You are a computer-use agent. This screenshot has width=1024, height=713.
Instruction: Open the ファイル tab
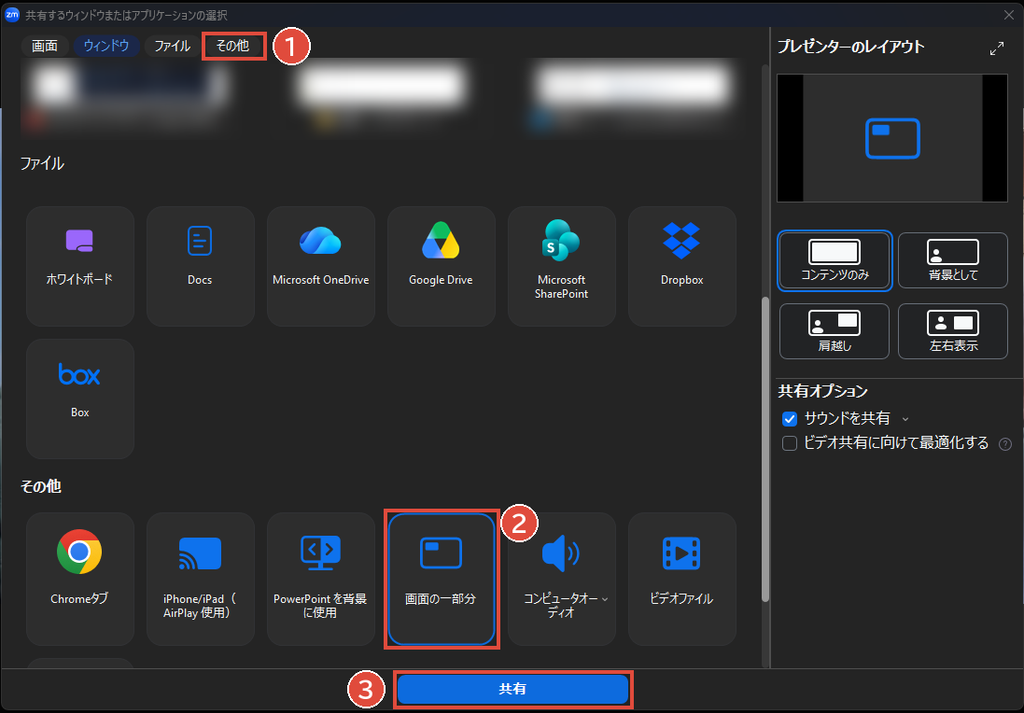[172, 46]
